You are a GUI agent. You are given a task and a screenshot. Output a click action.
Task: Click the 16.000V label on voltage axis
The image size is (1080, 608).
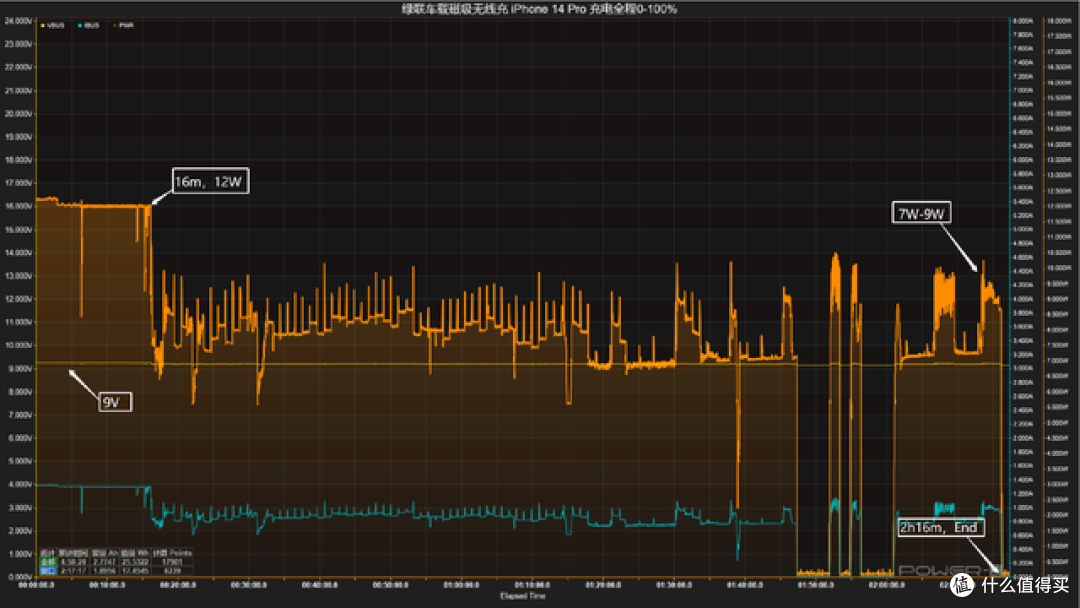point(18,206)
